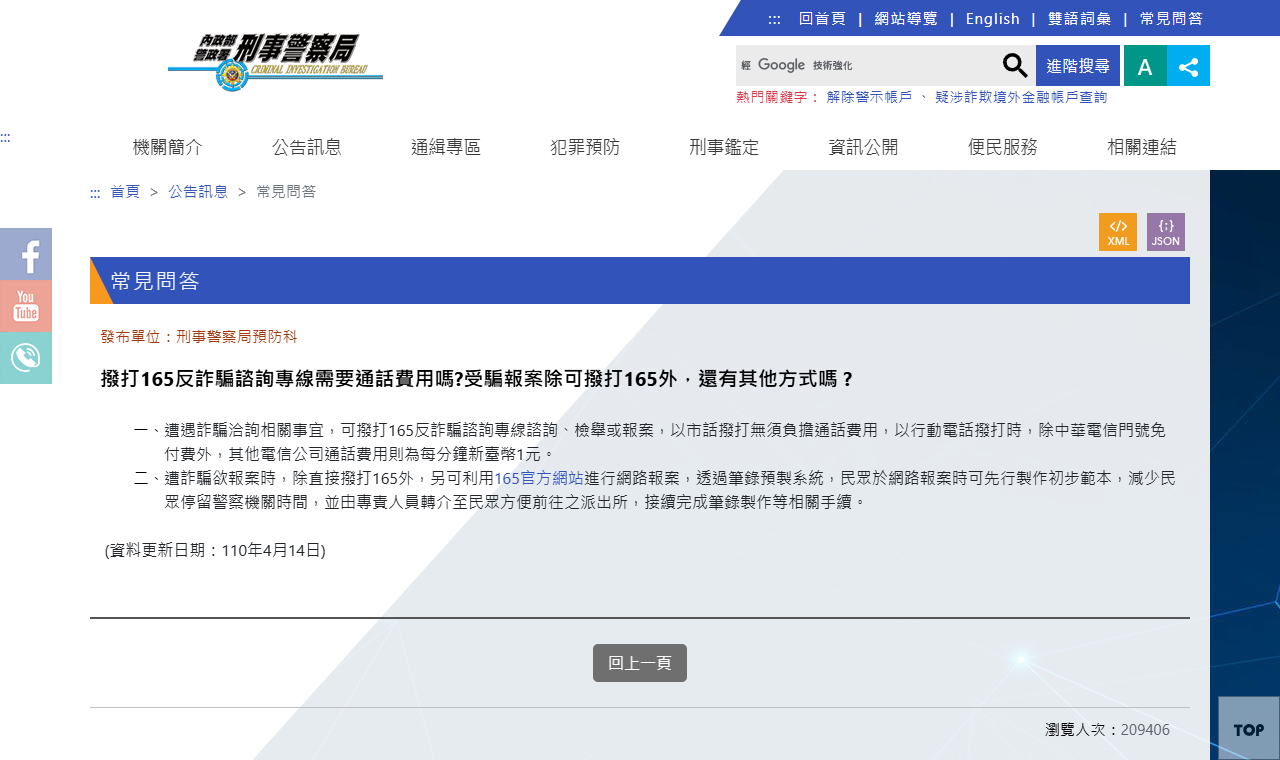Click the 回上一頁 button
The width and height of the screenshot is (1280, 760).
coord(640,663)
